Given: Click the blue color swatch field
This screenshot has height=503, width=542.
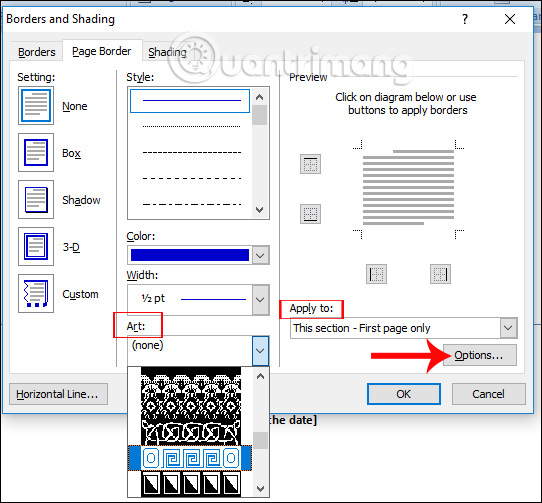Looking at the screenshot, I should tap(190, 255).
